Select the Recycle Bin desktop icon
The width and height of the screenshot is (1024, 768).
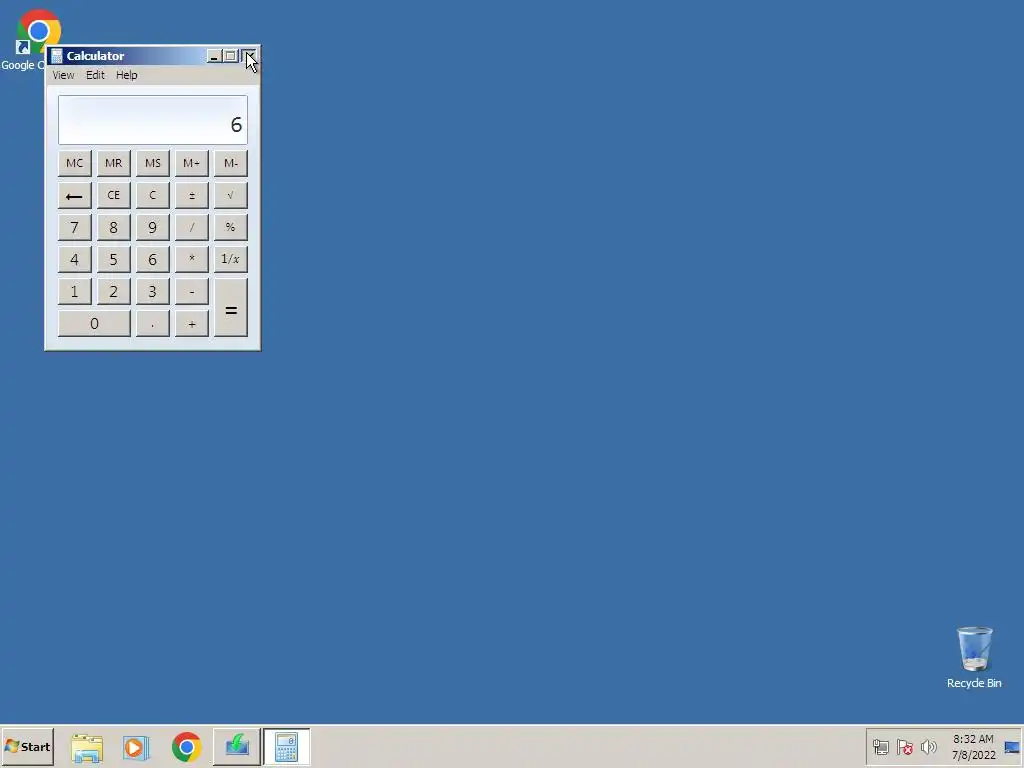pos(974,657)
